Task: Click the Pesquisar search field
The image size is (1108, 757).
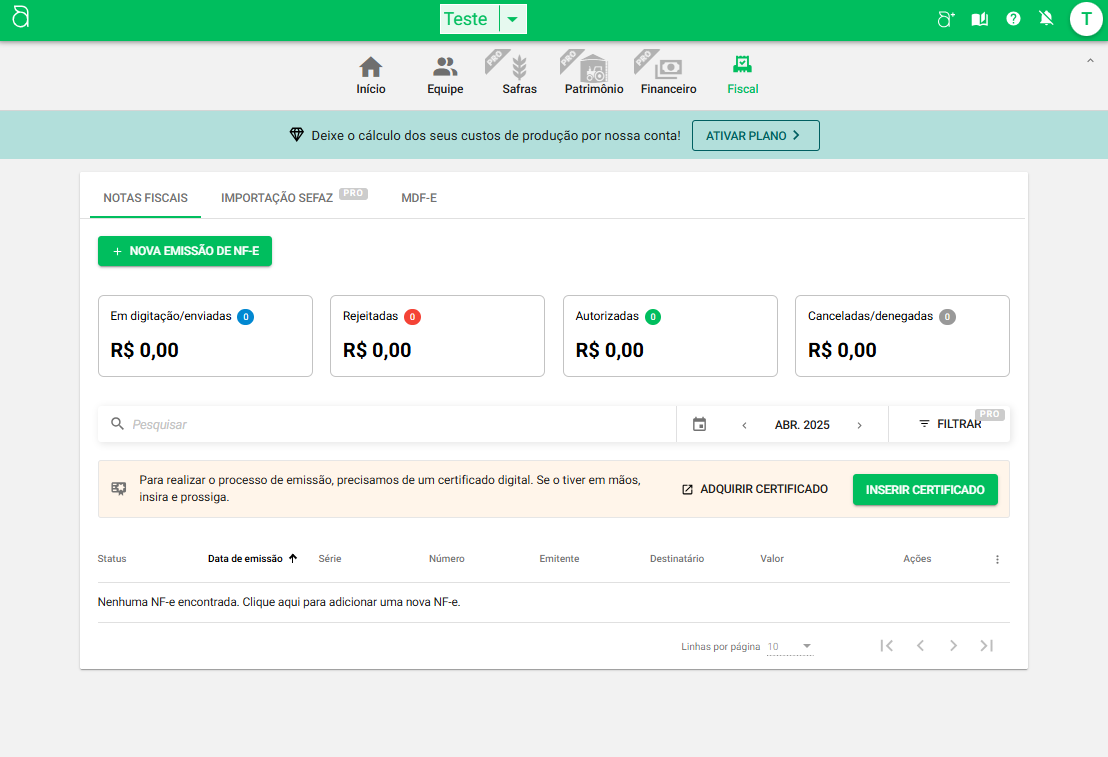Action: tap(400, 425)
